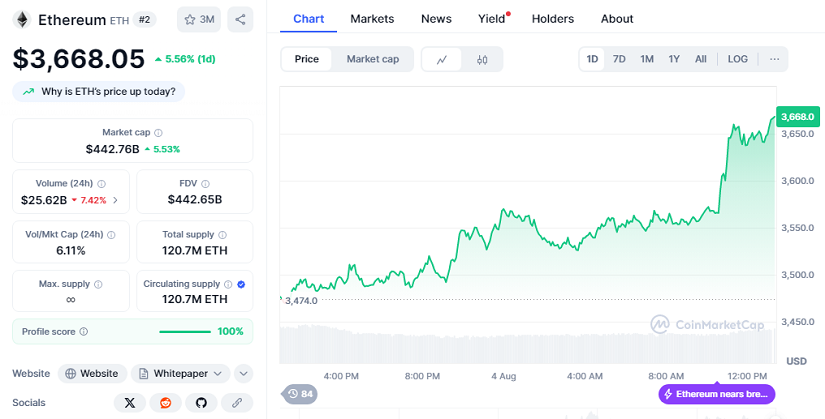Click the $442.65B FDV value
The height and width of the screenshot is (419, 825).
195,199
